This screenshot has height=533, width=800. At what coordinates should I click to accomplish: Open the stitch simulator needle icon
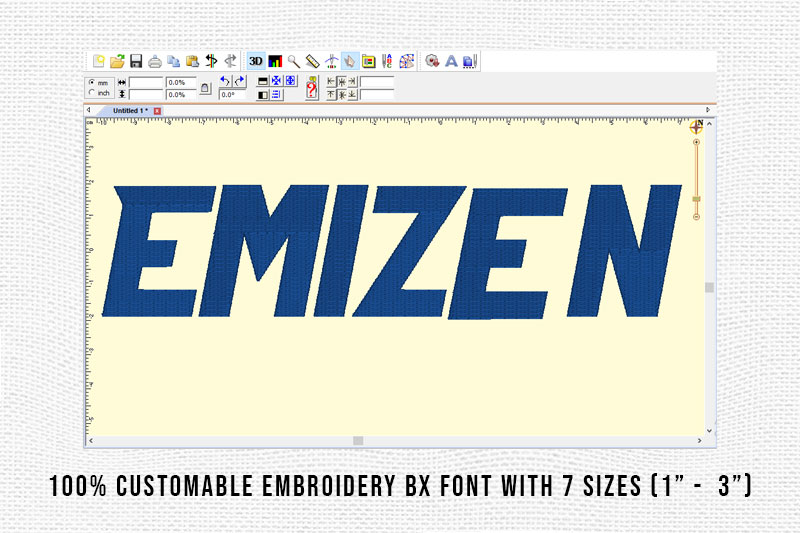pos(332,62)
